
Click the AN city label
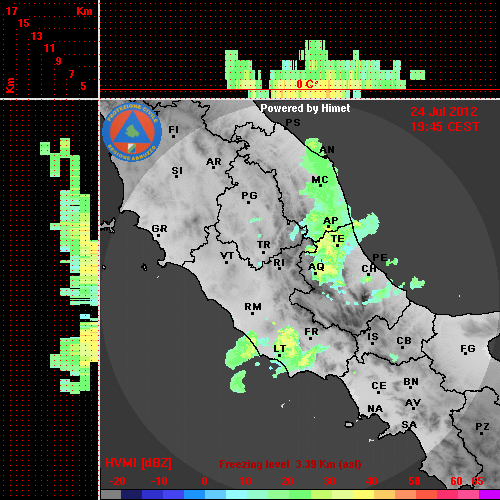pos(327,150)
